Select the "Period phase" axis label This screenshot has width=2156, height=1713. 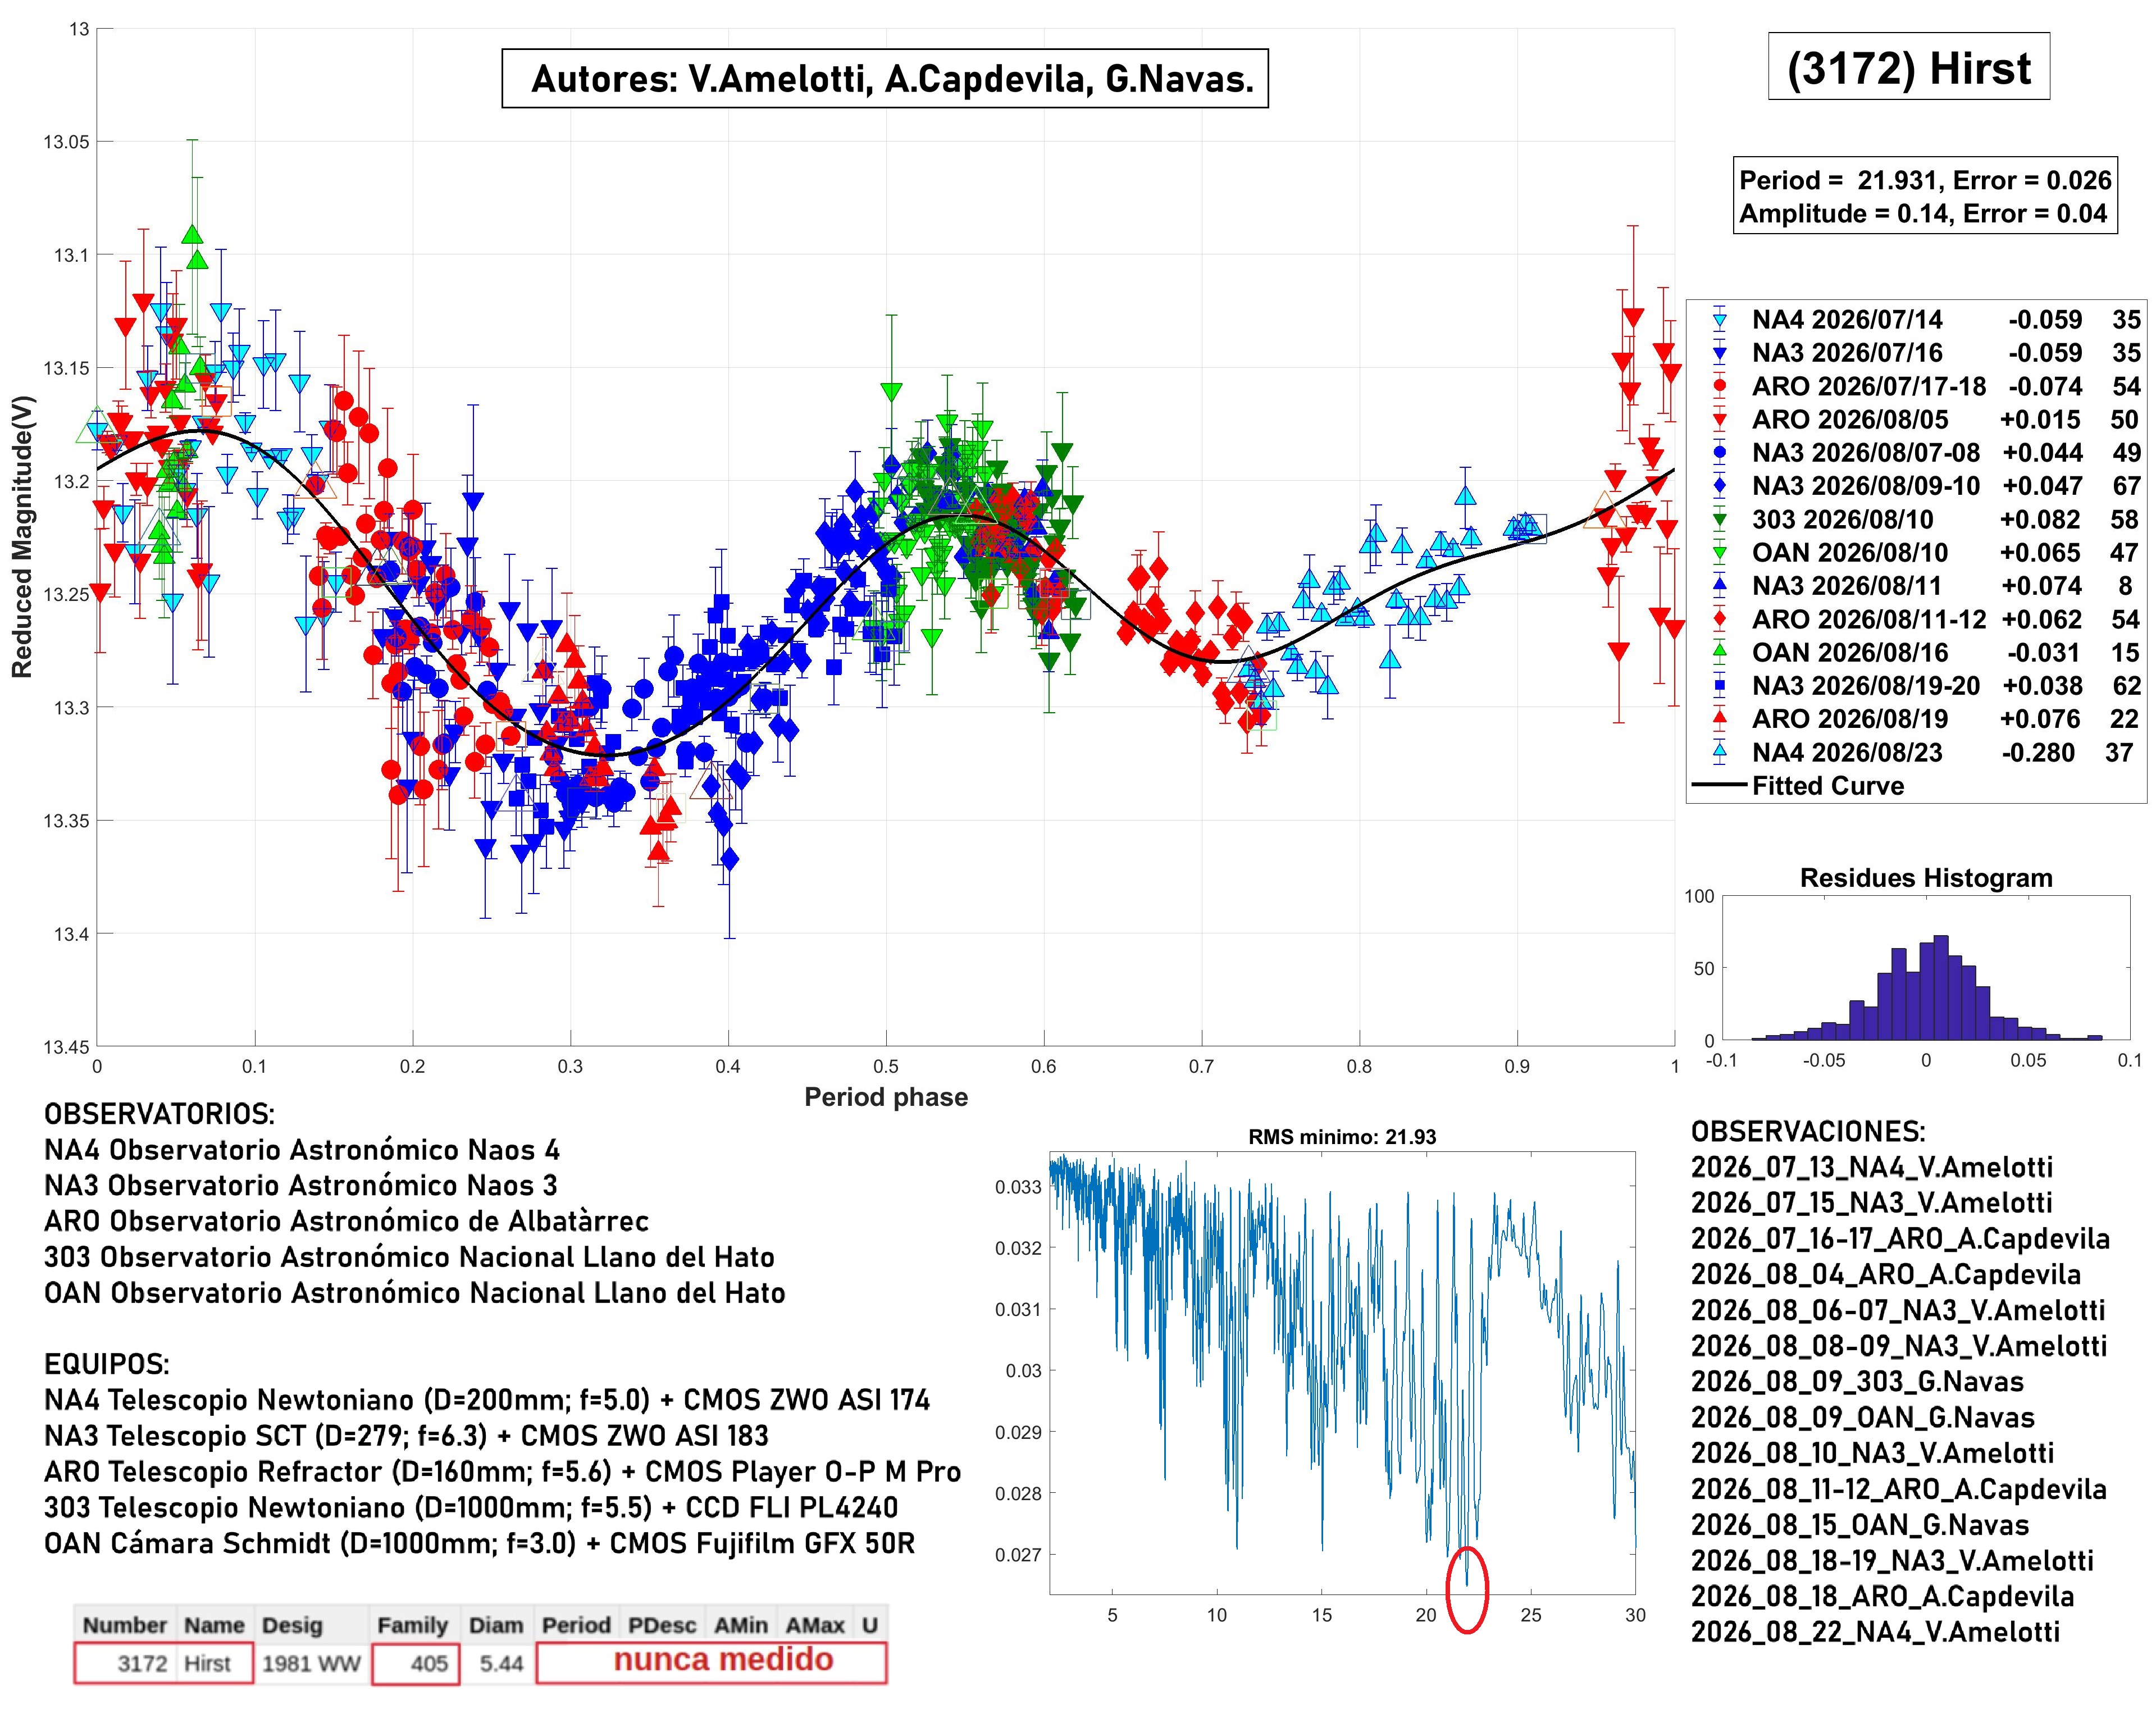pyautogui.click(x=886, y=1097)
